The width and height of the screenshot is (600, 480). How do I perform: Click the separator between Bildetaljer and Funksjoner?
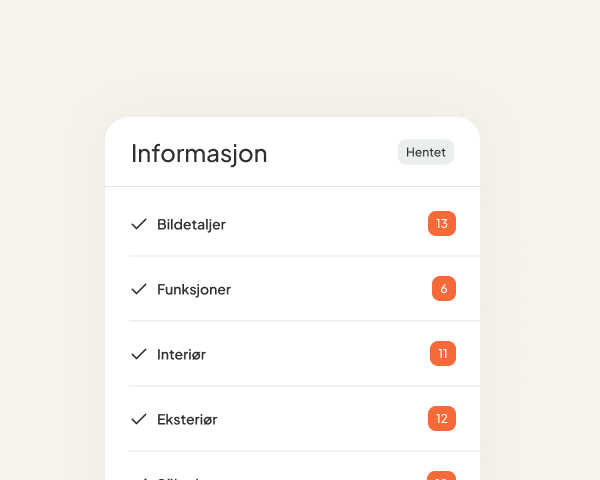tap(292, 256)
